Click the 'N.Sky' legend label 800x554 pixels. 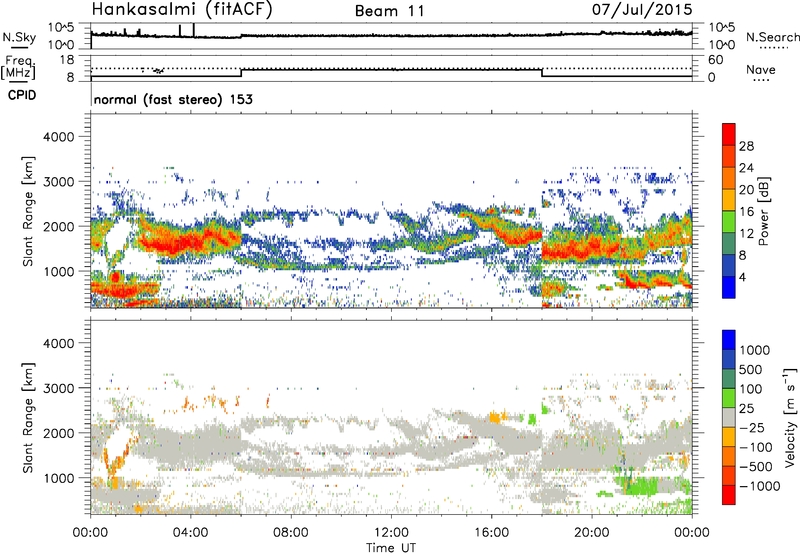(x=19, y=37)
